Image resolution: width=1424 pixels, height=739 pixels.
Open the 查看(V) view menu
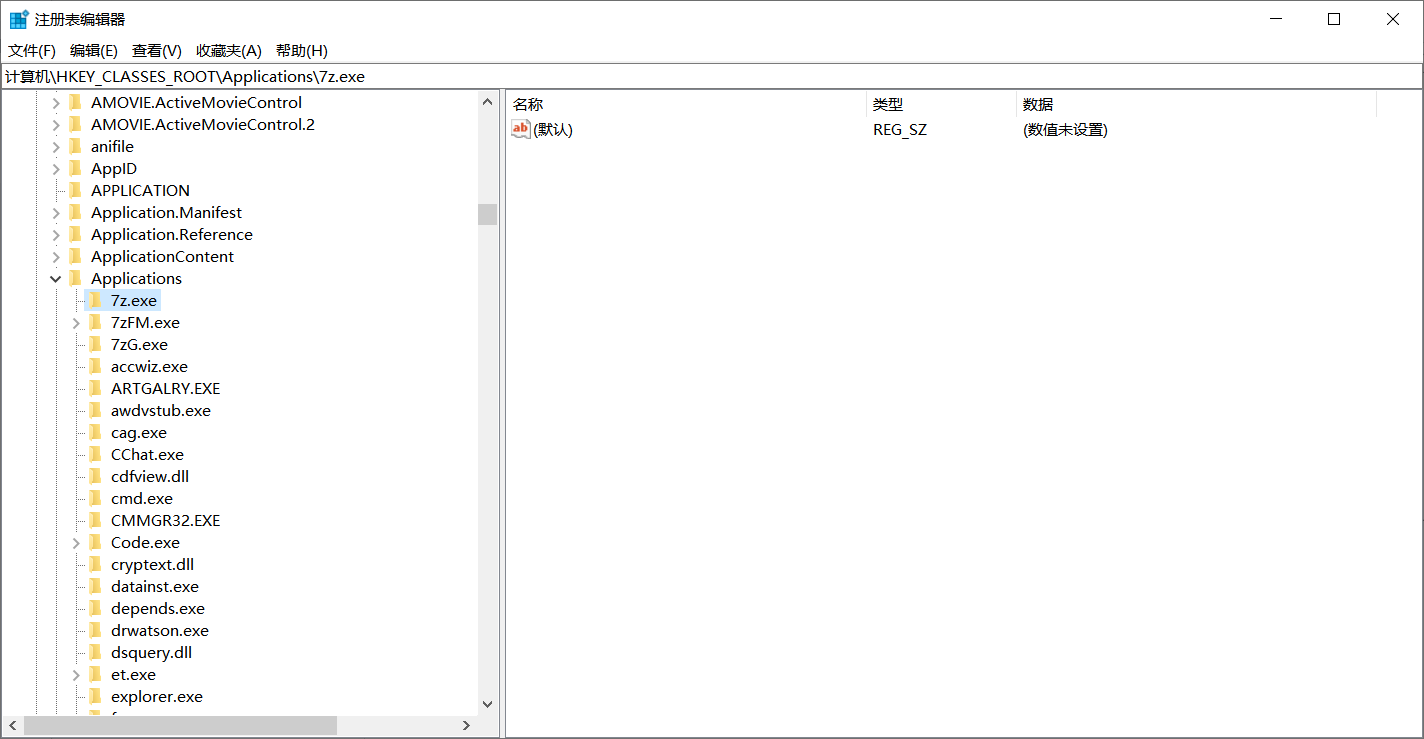click(157, 50)
